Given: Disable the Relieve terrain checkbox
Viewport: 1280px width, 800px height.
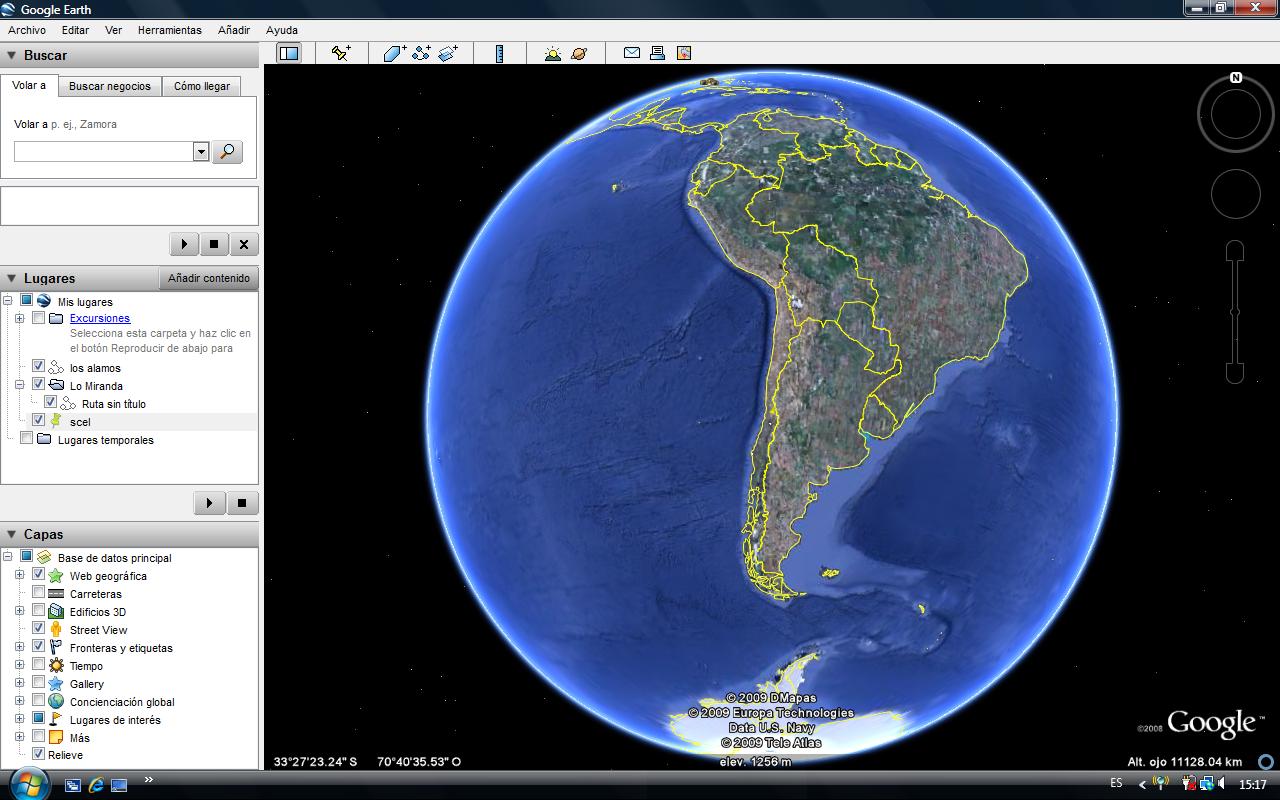Looking at the screenshot, I should pos(38,754).
